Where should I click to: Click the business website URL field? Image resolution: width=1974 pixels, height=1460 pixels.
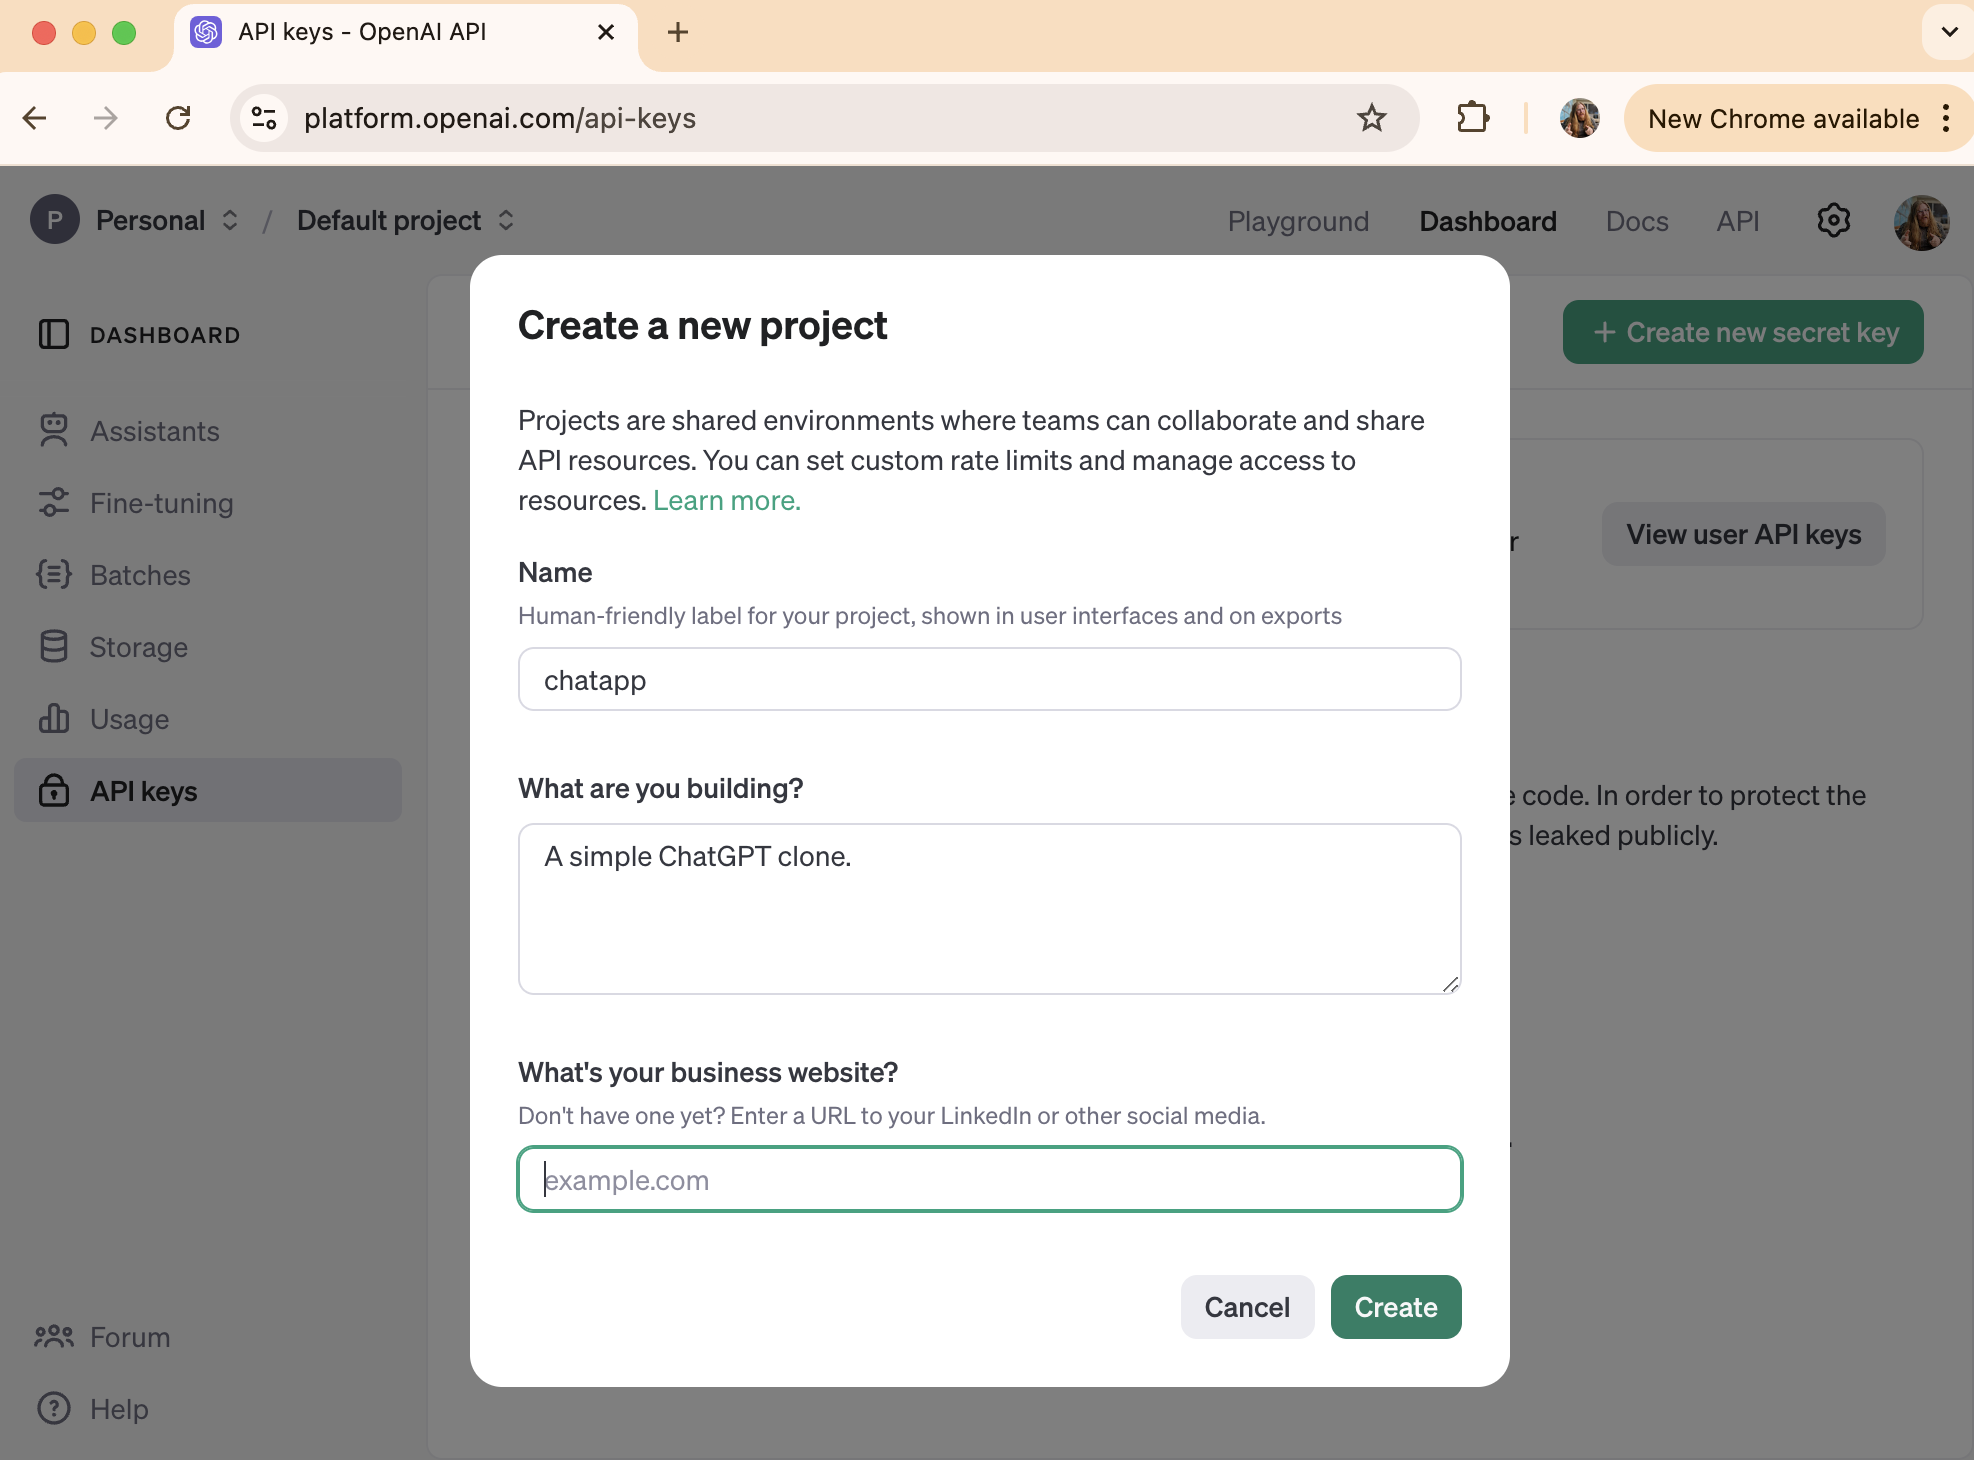989,1180
